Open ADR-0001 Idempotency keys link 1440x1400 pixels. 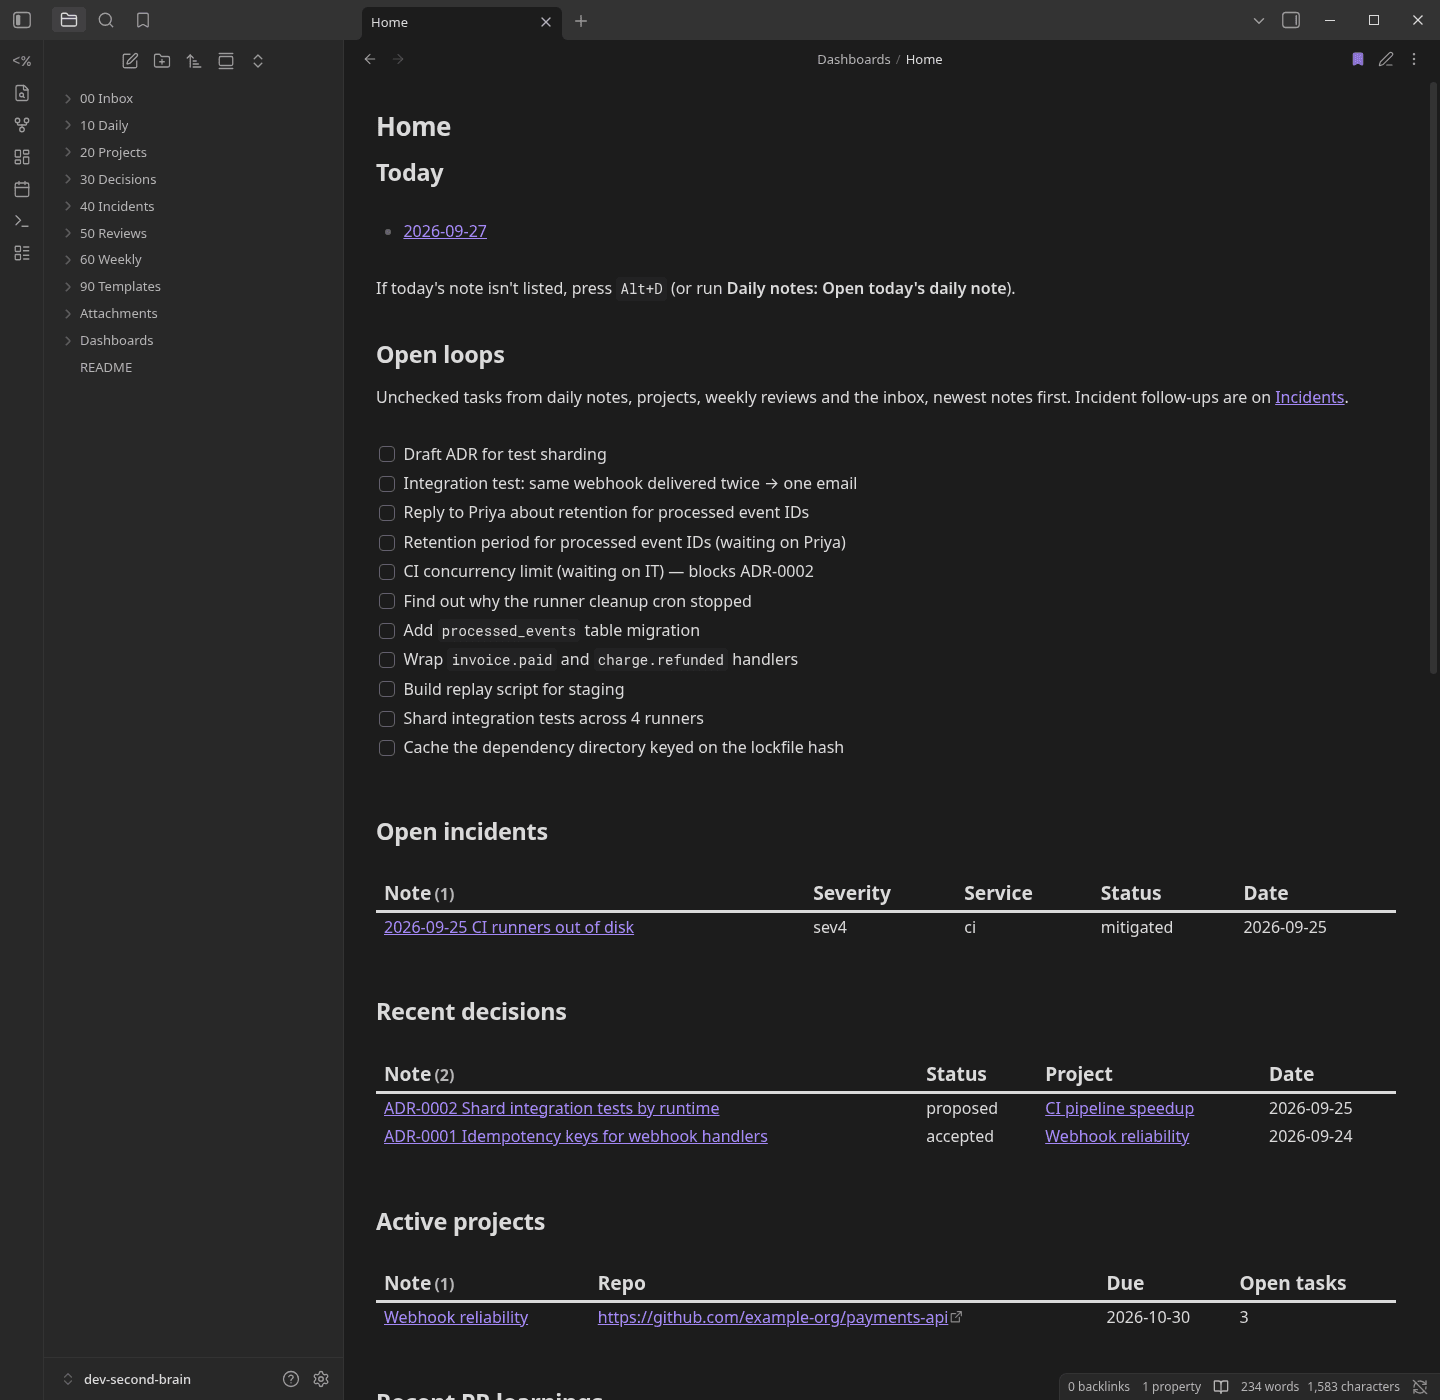click(576, 1136)
